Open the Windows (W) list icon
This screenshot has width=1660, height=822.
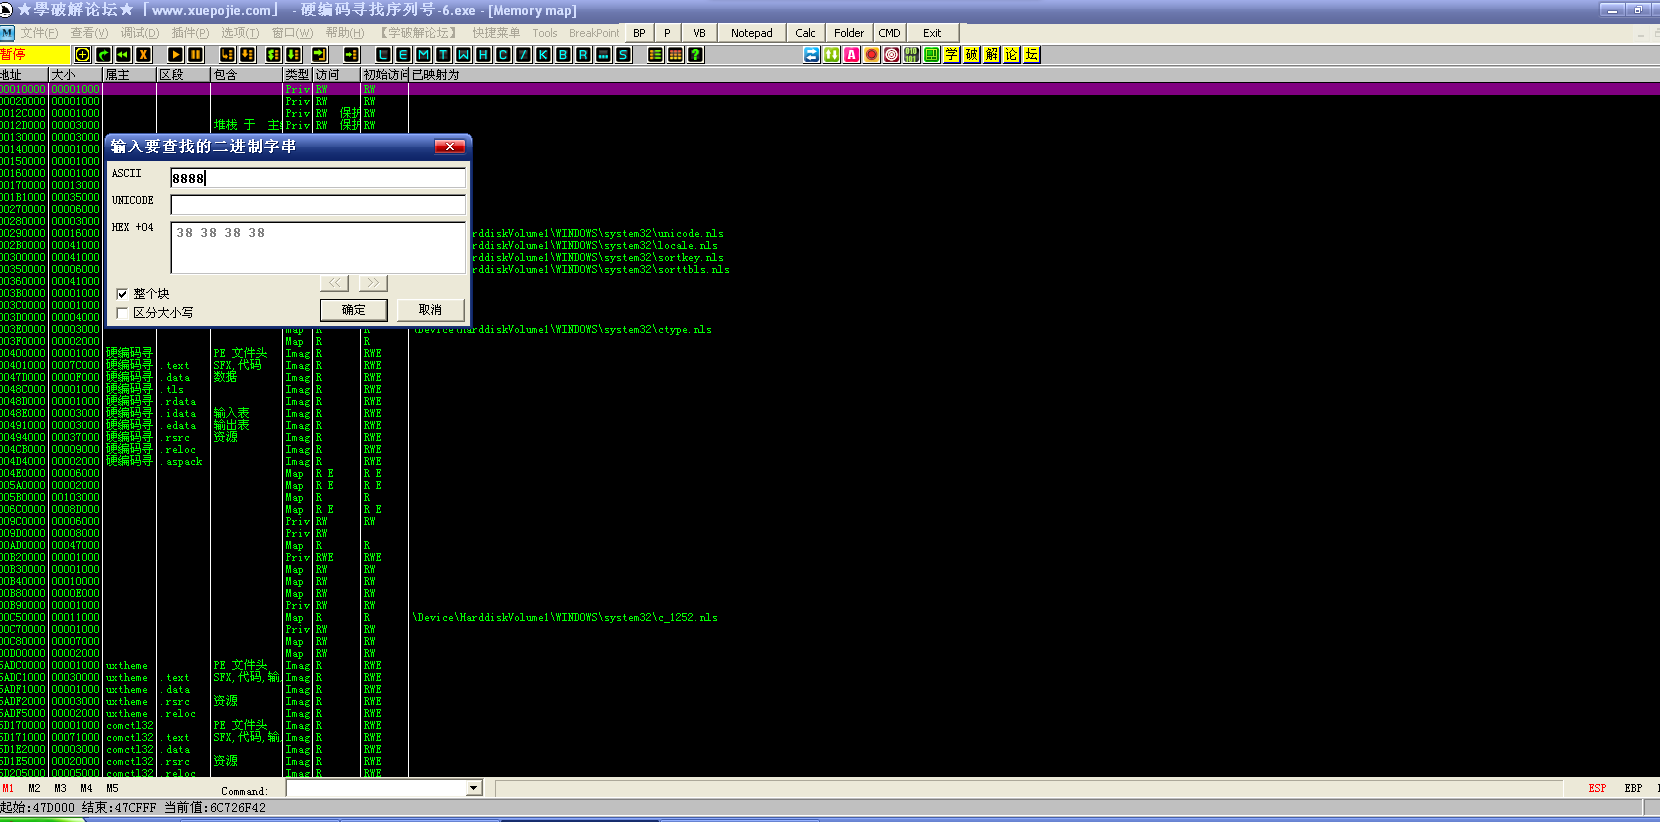click(463, 55)
